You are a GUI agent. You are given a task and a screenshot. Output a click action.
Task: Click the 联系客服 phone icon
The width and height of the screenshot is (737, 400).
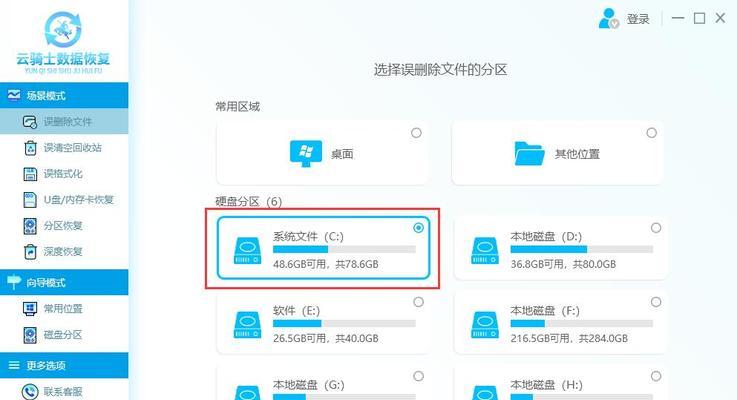30,392
